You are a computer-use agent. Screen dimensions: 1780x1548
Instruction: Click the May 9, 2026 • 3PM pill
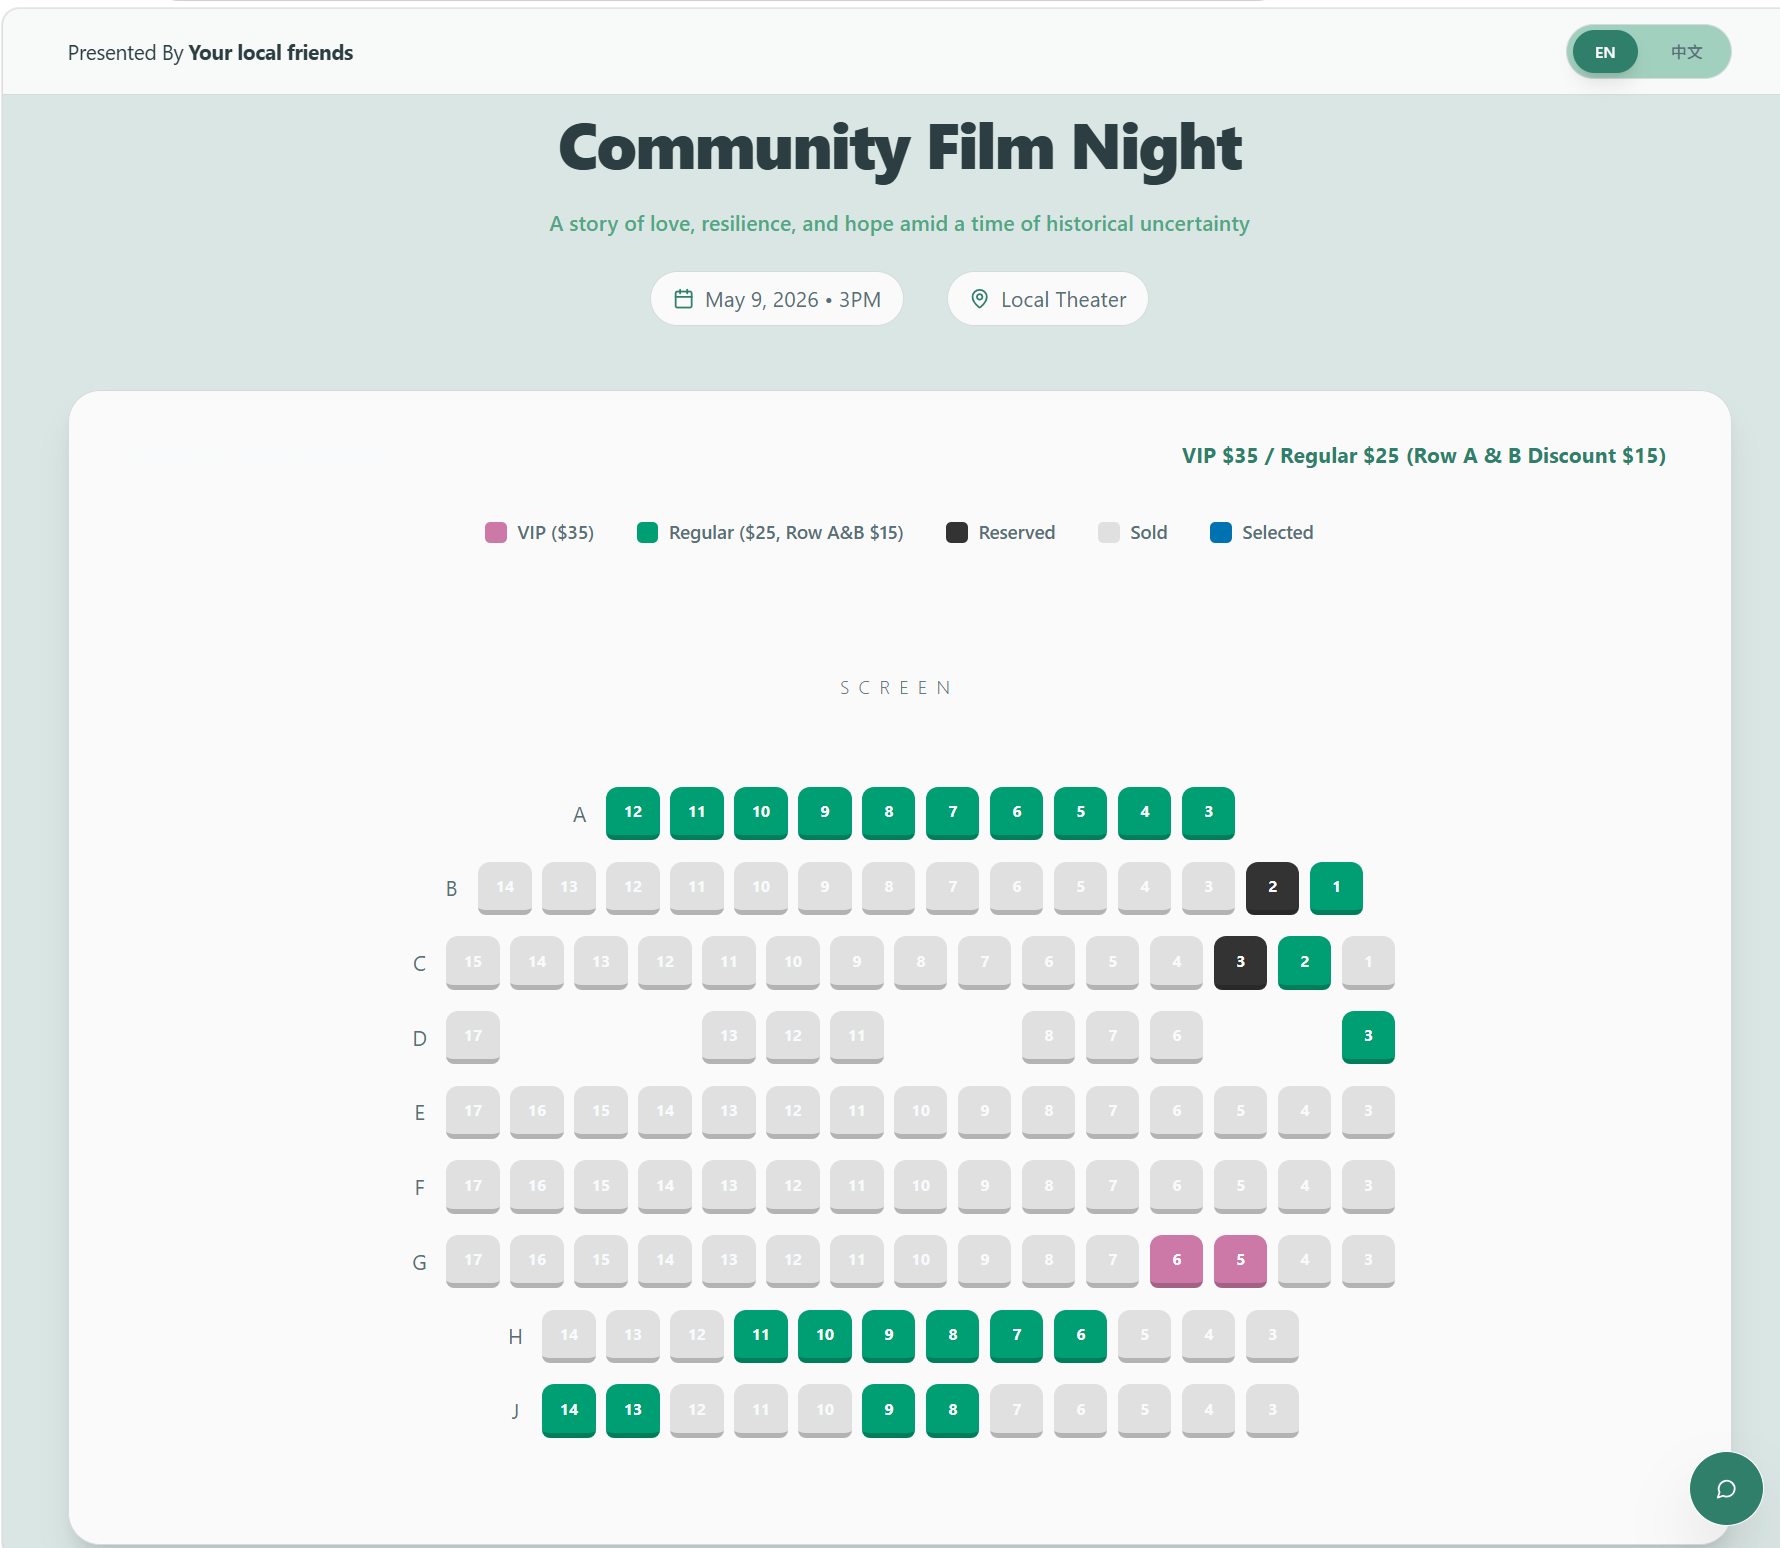pyautogui.click(x=777, y=299)
